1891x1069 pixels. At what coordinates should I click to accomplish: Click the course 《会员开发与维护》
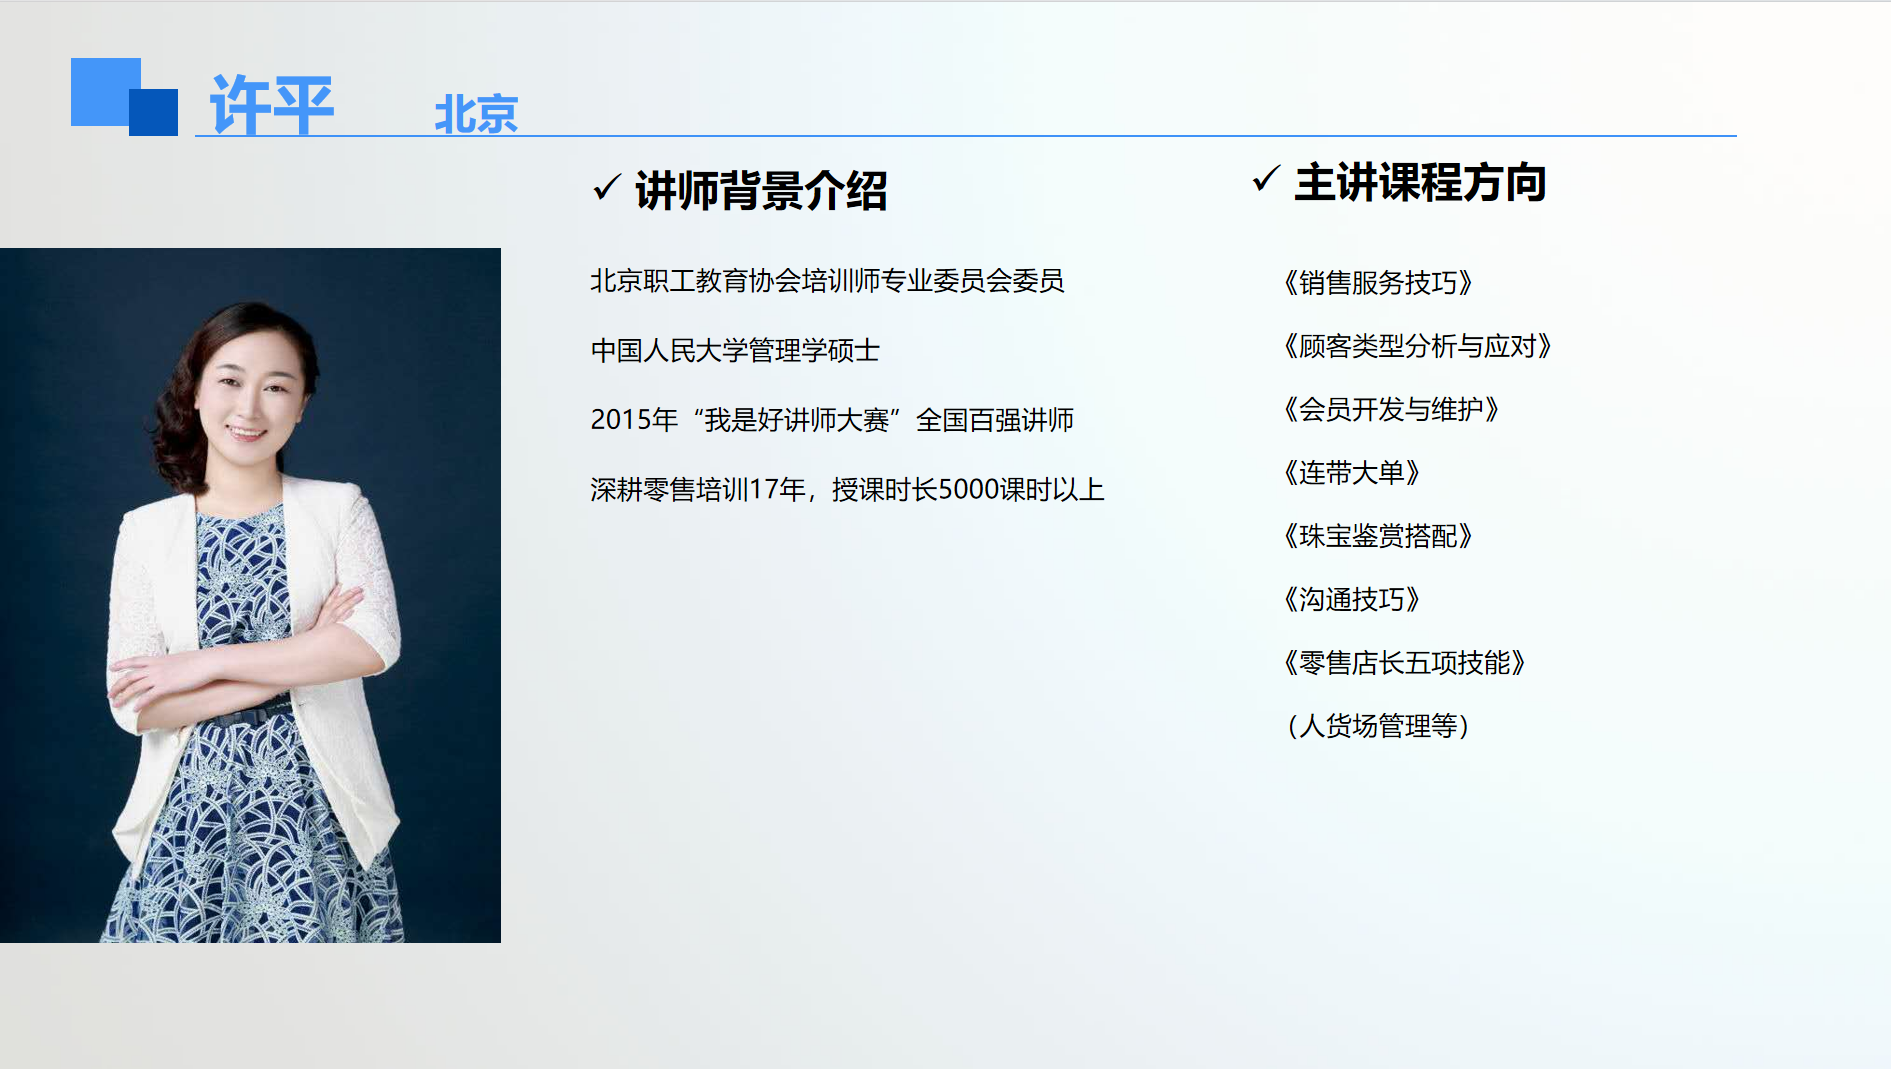[x=1391, y=409]
